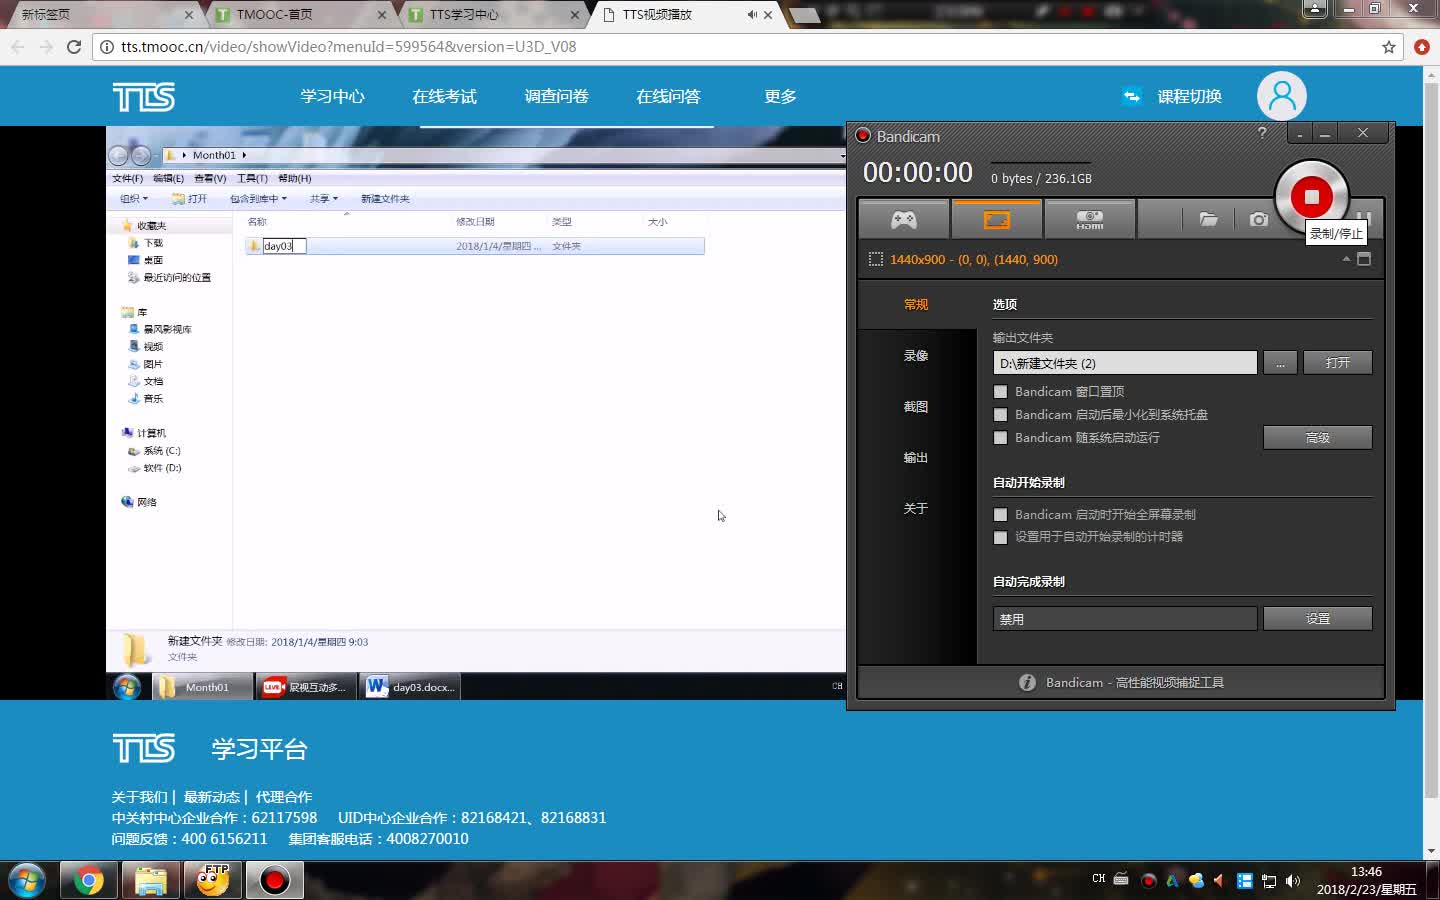Click 课程切换 link
Image resolution: width=1440 pixels, height=900 pixels.
1189,97
